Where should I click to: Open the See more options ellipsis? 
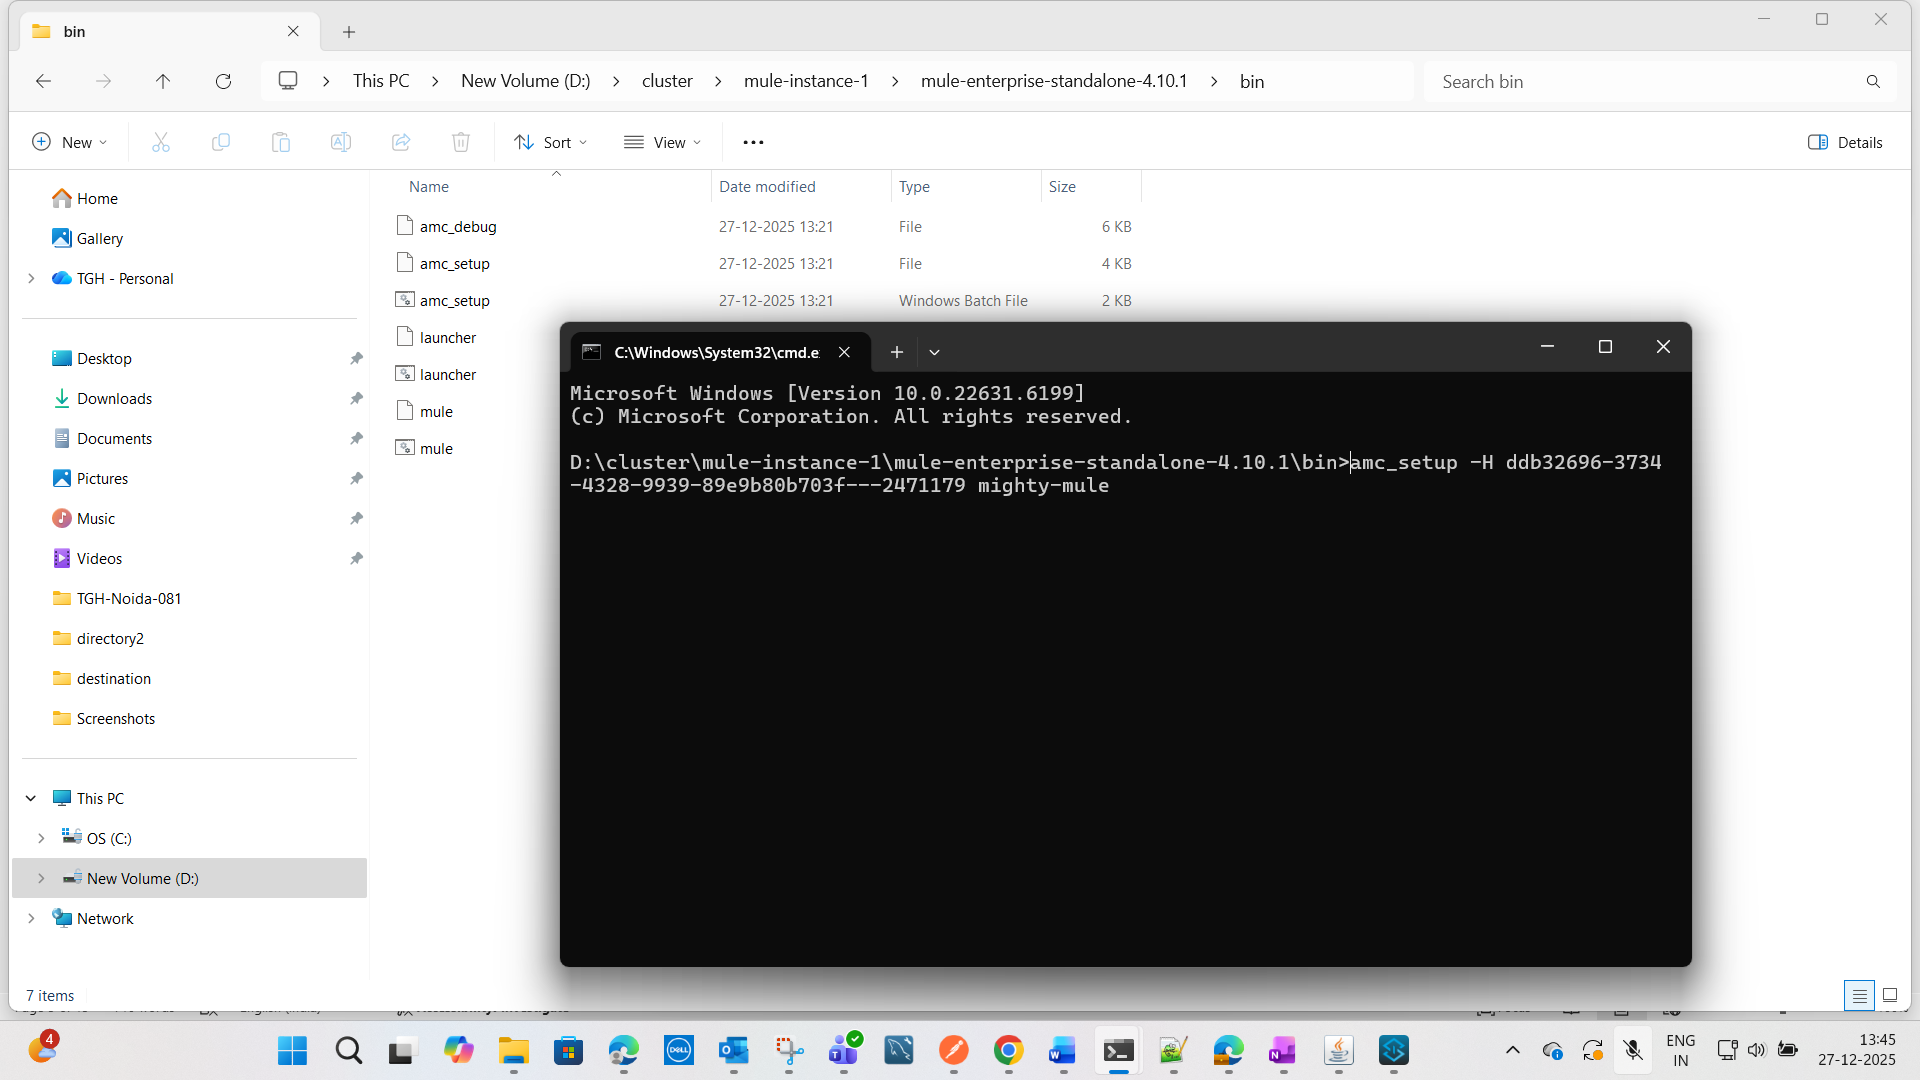pos(753,142)
